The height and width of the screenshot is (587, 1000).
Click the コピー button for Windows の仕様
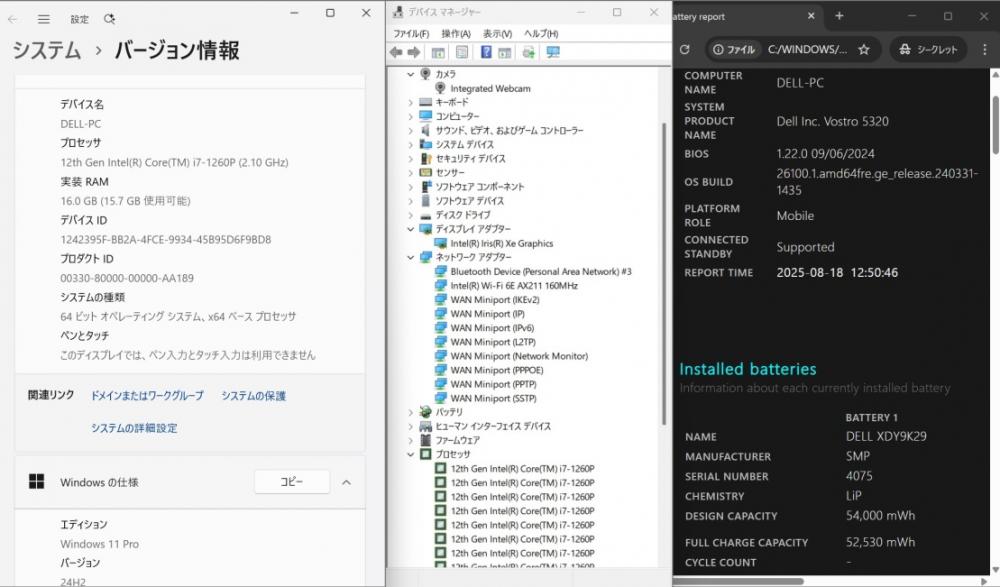[x=291, y=482]
